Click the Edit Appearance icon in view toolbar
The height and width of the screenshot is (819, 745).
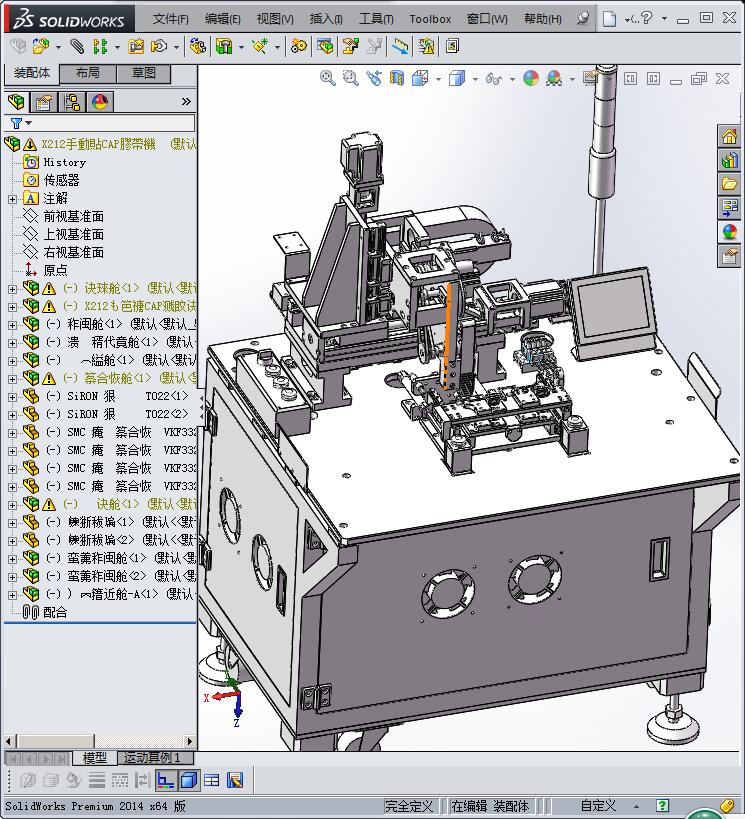531,78
